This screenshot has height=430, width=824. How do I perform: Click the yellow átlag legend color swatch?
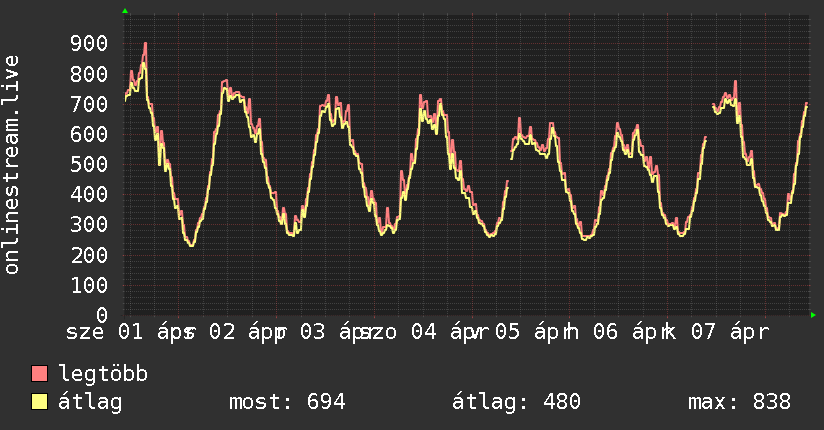40,403
